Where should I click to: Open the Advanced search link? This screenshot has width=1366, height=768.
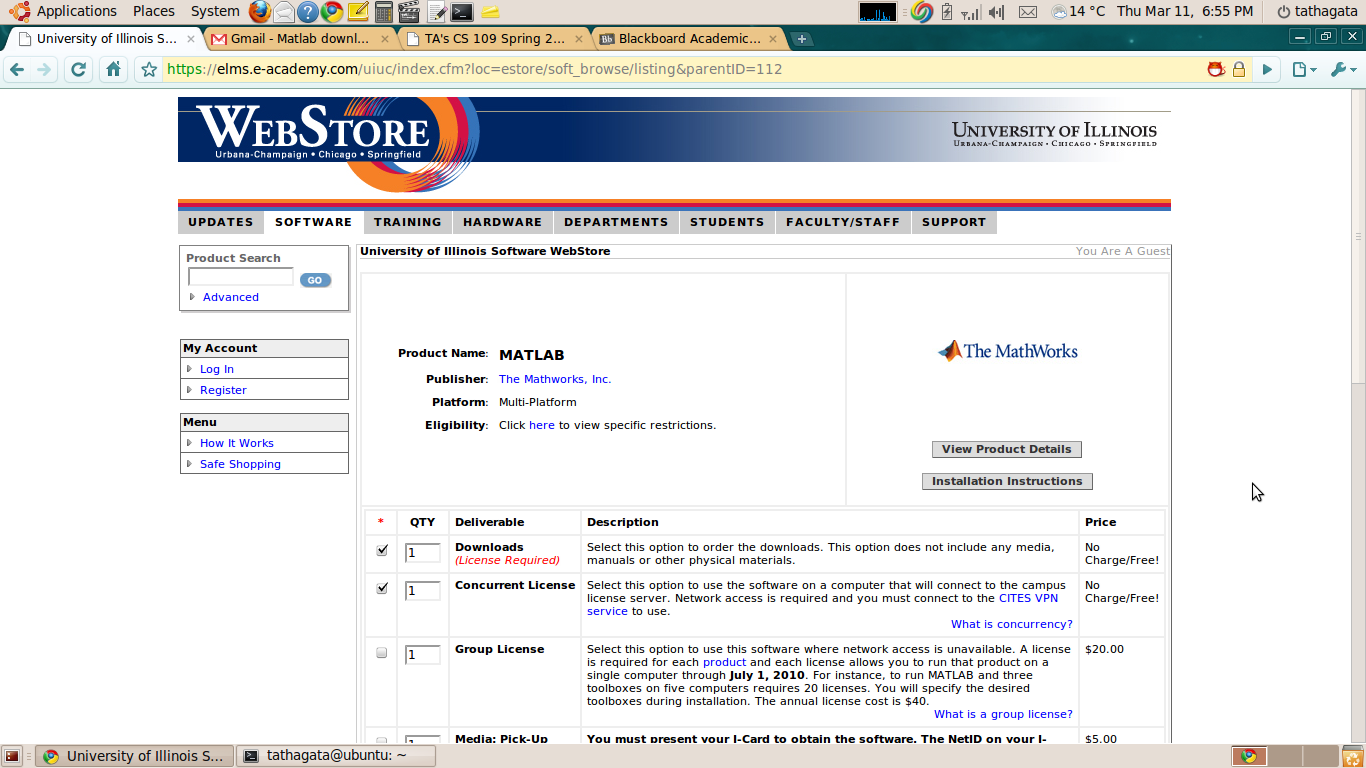[x=231, y=297]
